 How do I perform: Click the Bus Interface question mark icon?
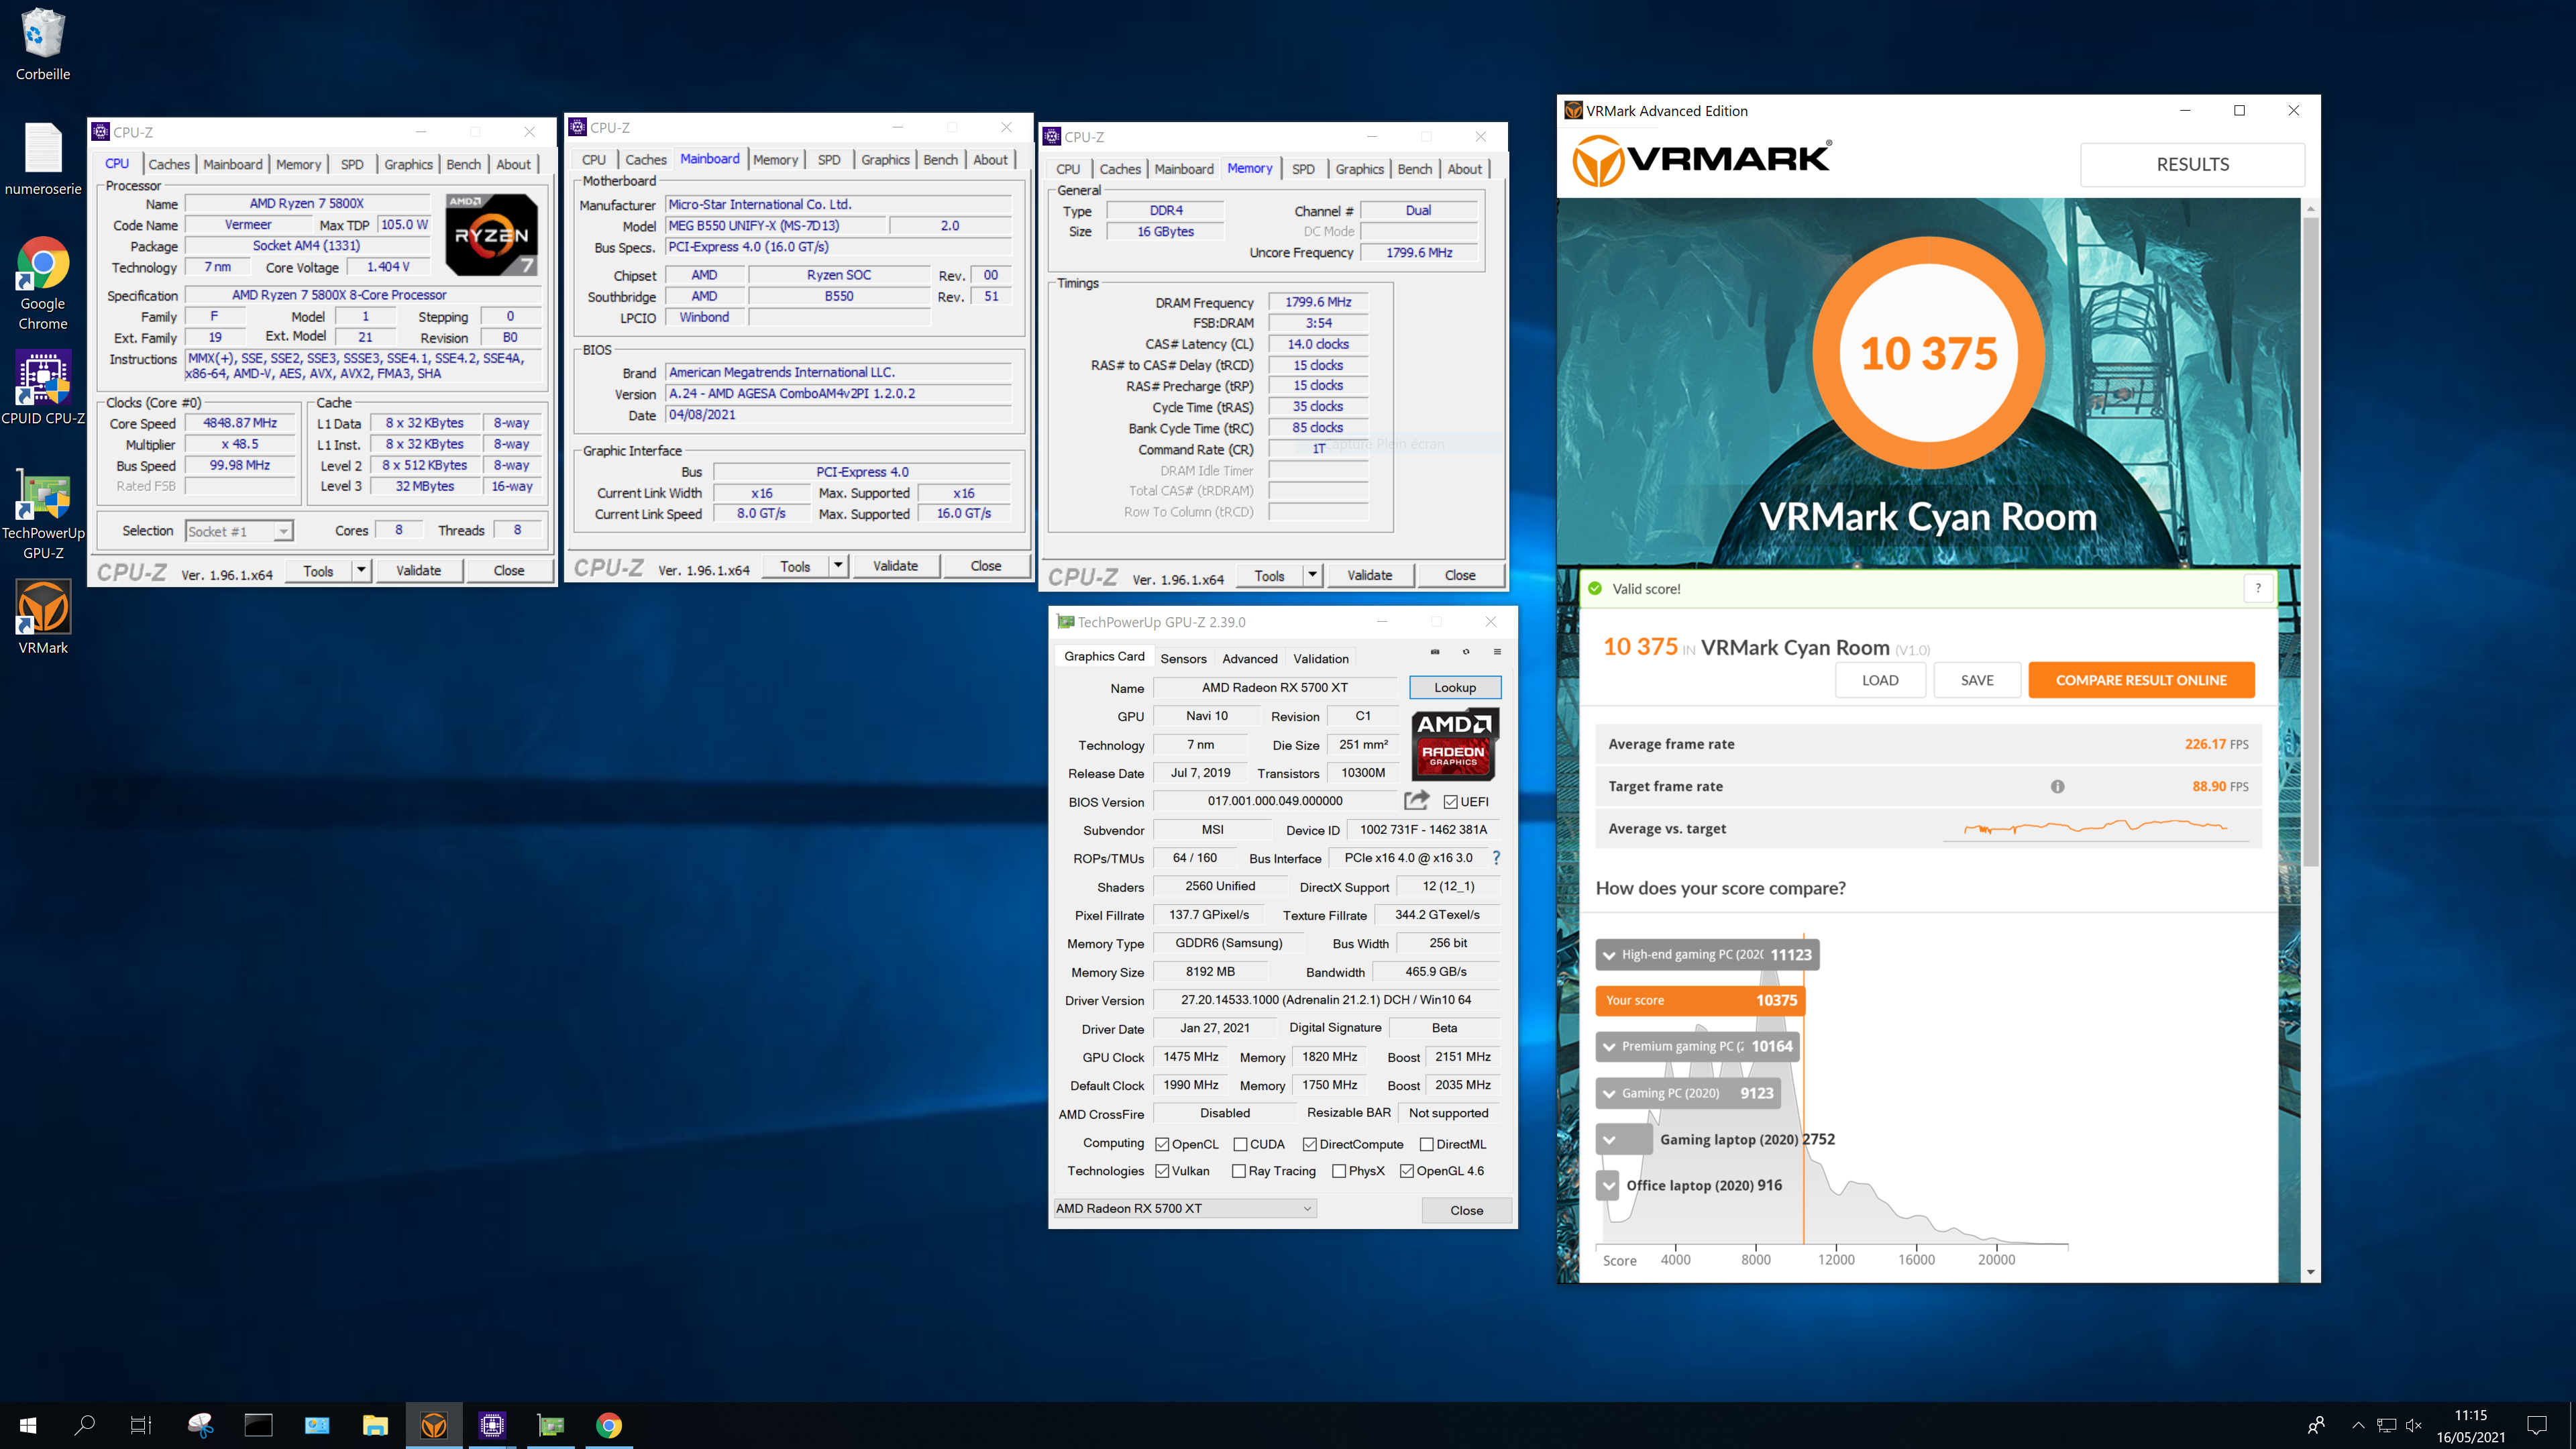point(1496,858)
